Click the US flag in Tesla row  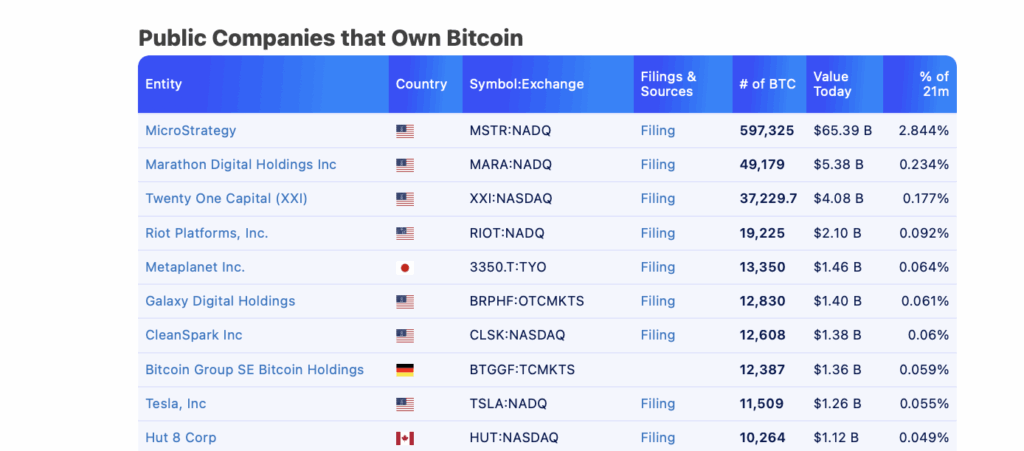(405, 404)
